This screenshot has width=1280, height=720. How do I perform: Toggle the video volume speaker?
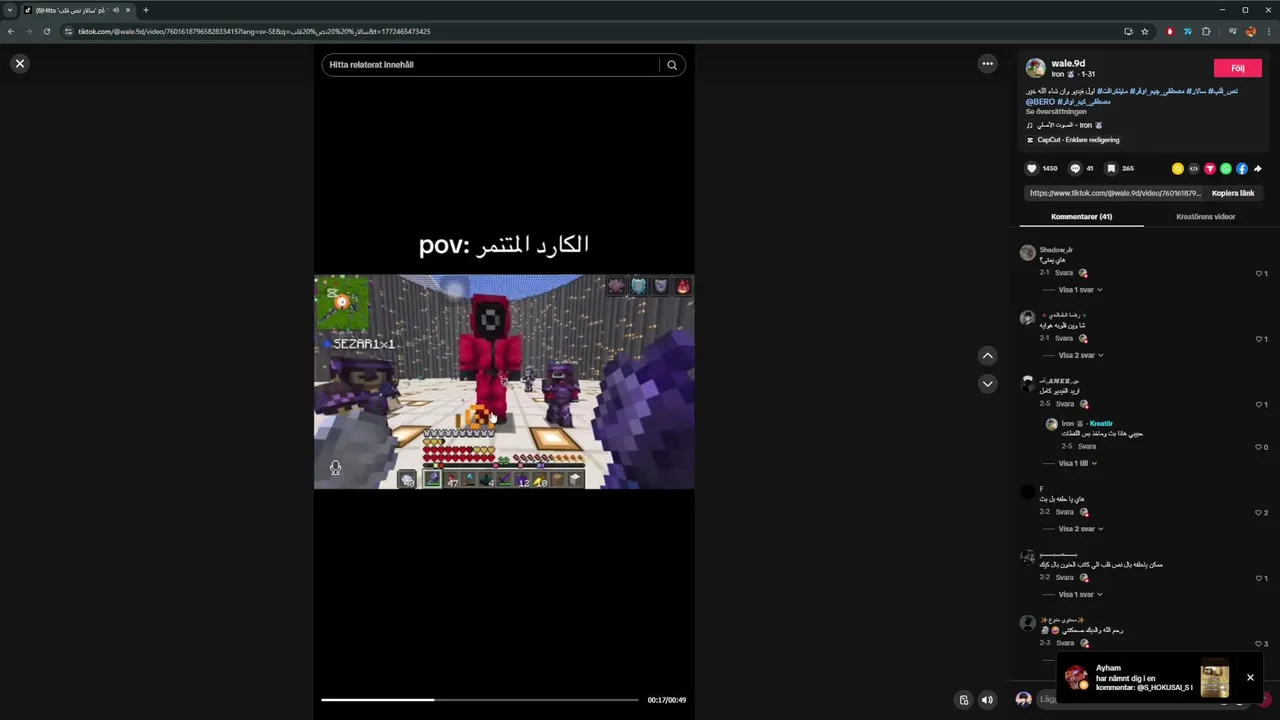pos(987,700)
